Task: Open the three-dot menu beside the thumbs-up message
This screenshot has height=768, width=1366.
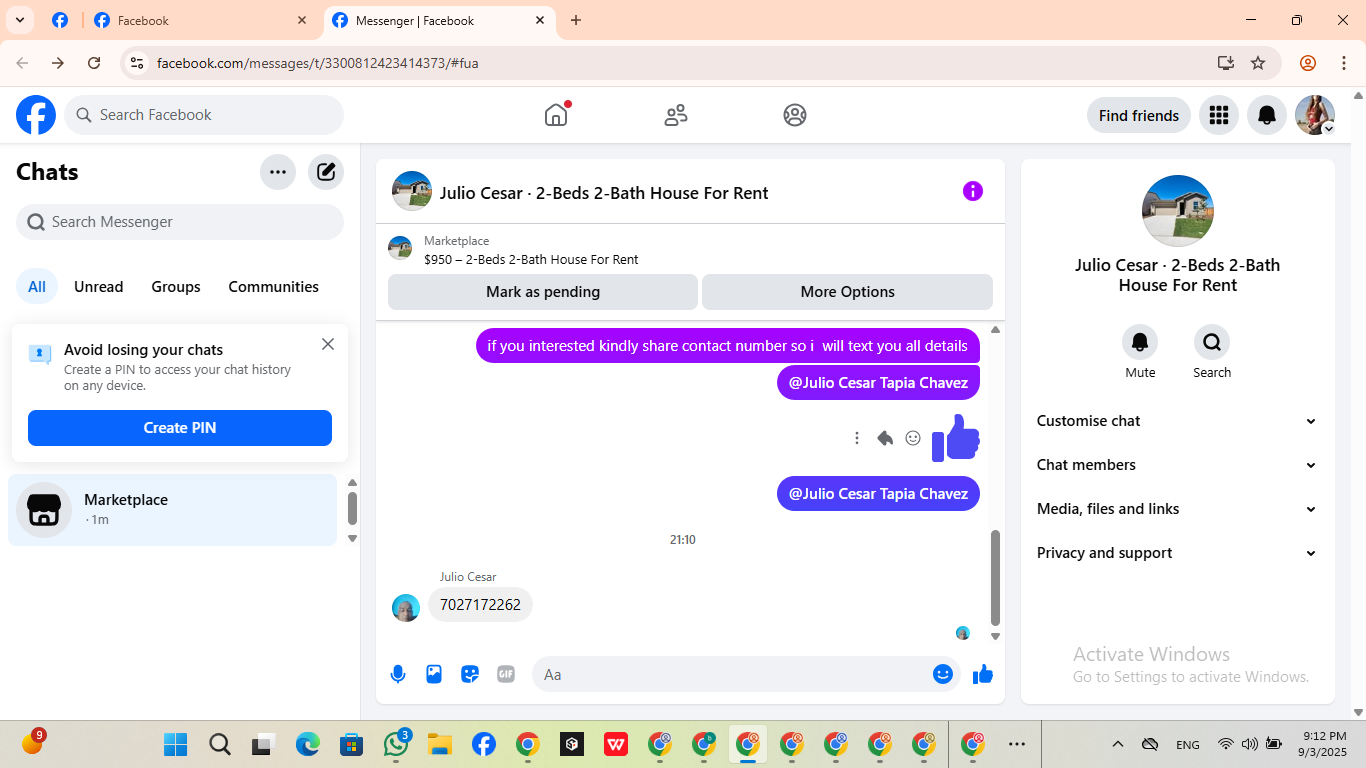Action: (857, 438)
